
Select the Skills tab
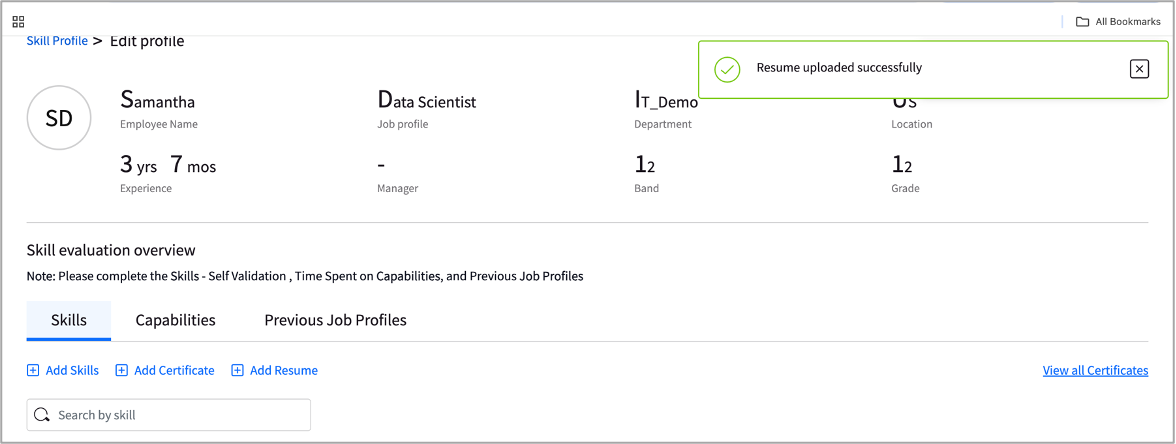coord(69,320)
